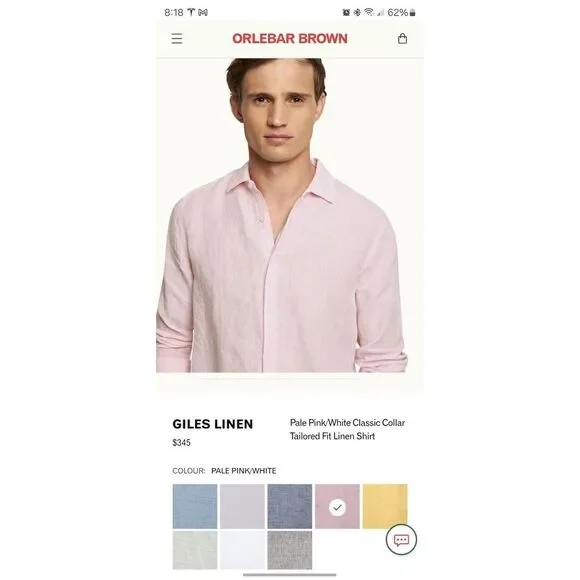The height and width of the screenshot is (580, 580).
Task: Open the live chat bubble
Action: [401, 540]
